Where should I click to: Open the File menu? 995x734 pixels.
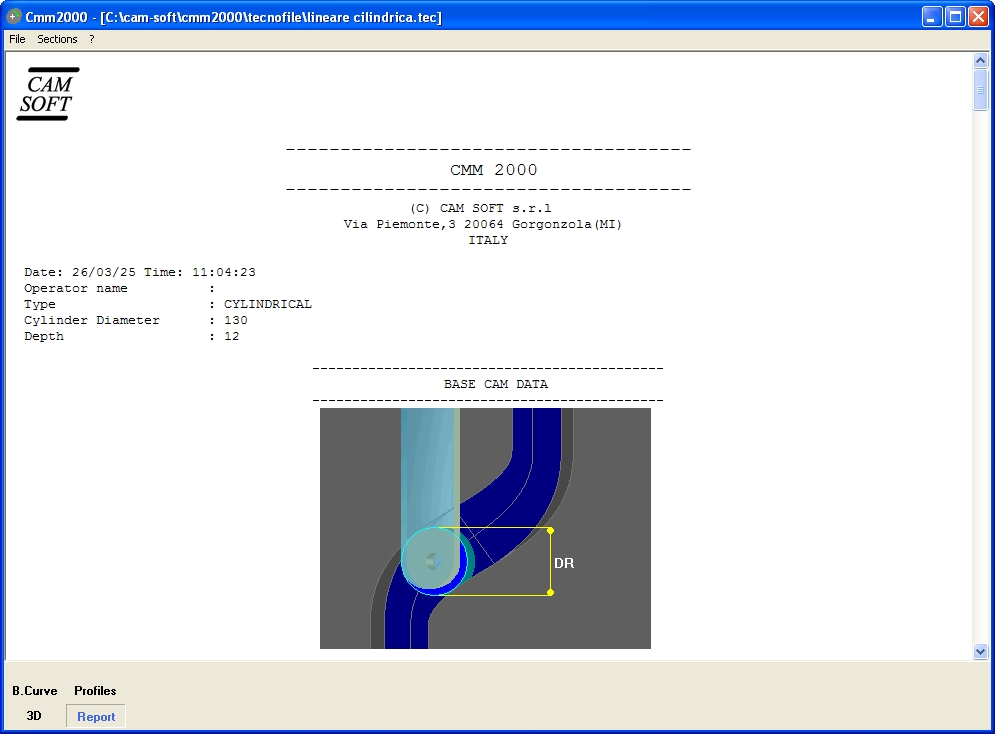[17, 39]
